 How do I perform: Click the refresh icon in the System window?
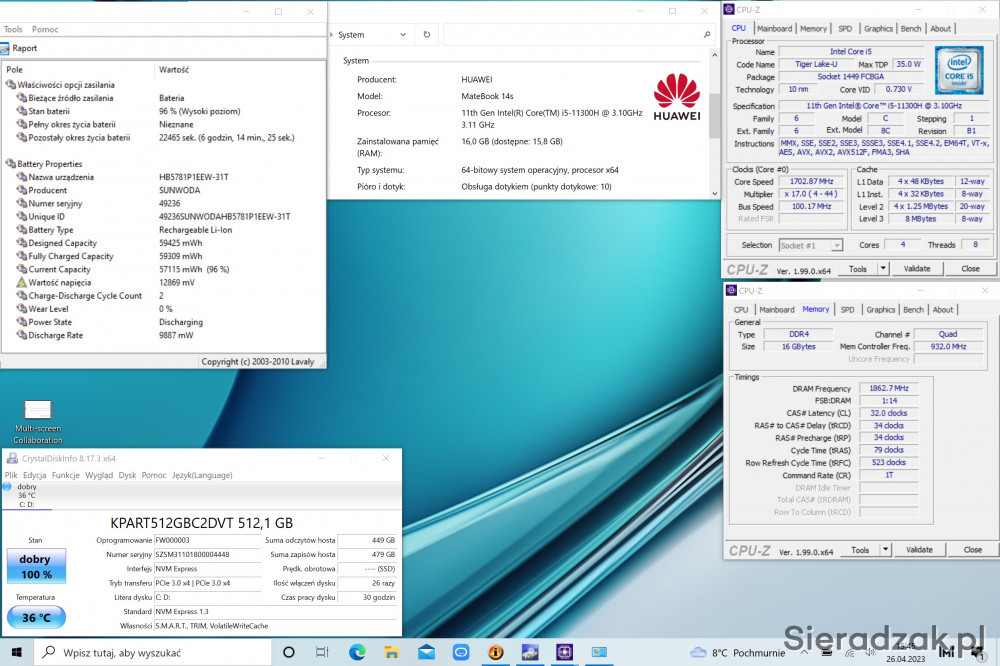coord(427,34)
